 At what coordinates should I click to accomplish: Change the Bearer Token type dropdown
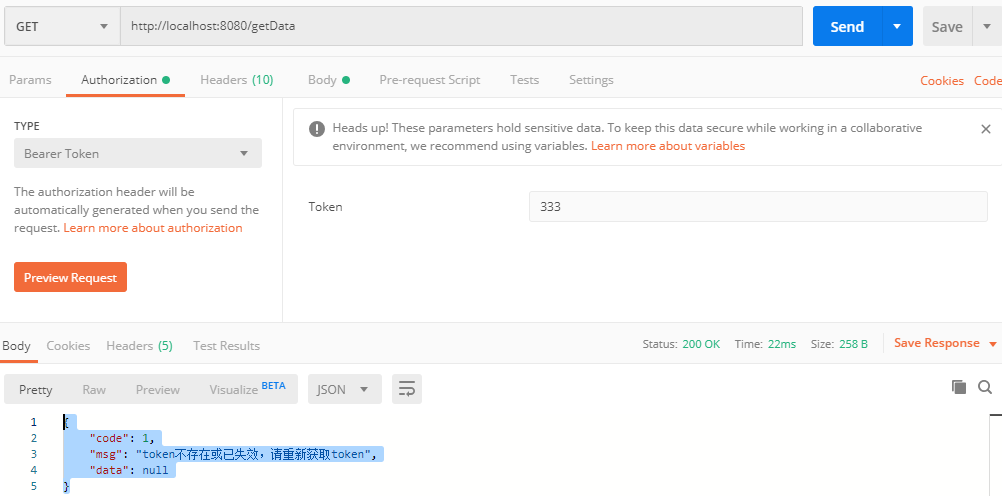click(x=138, y=153)
